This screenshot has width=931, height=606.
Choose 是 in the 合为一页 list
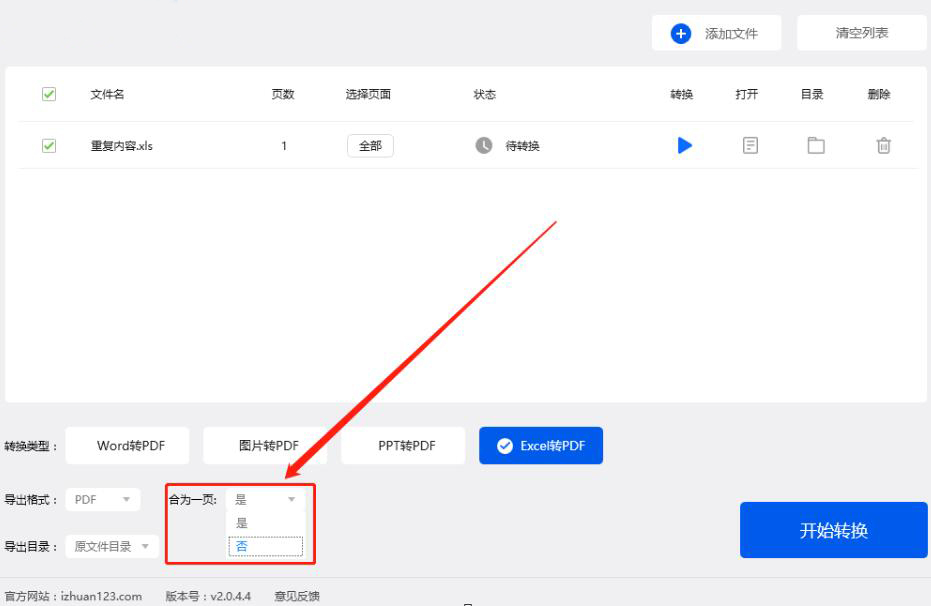265,523
